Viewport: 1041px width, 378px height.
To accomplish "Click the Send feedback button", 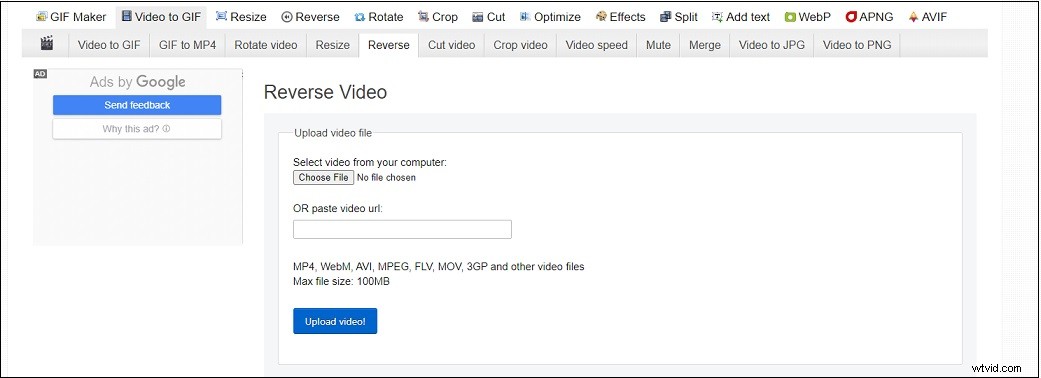I will click(x=137, y=105).
